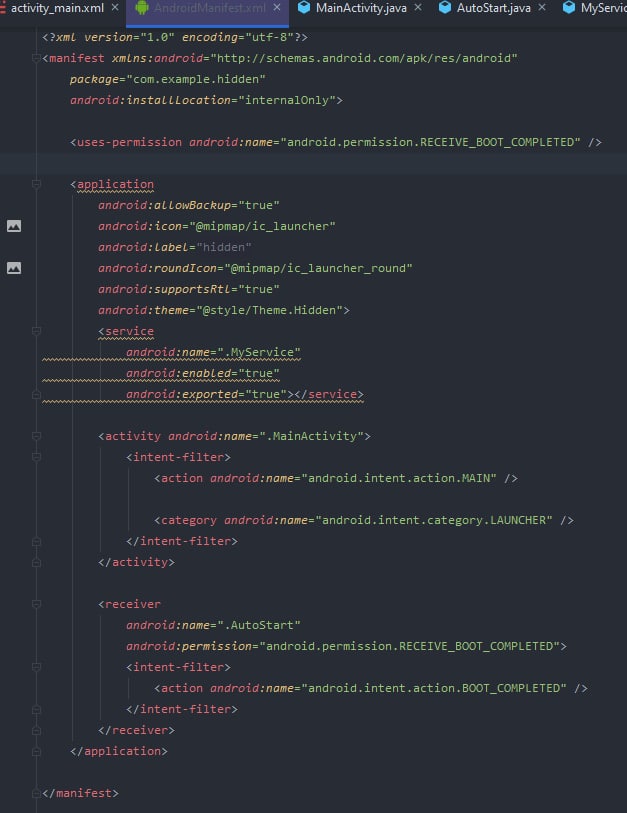Click the closing </receiver> tag

(x=136, y=730)
